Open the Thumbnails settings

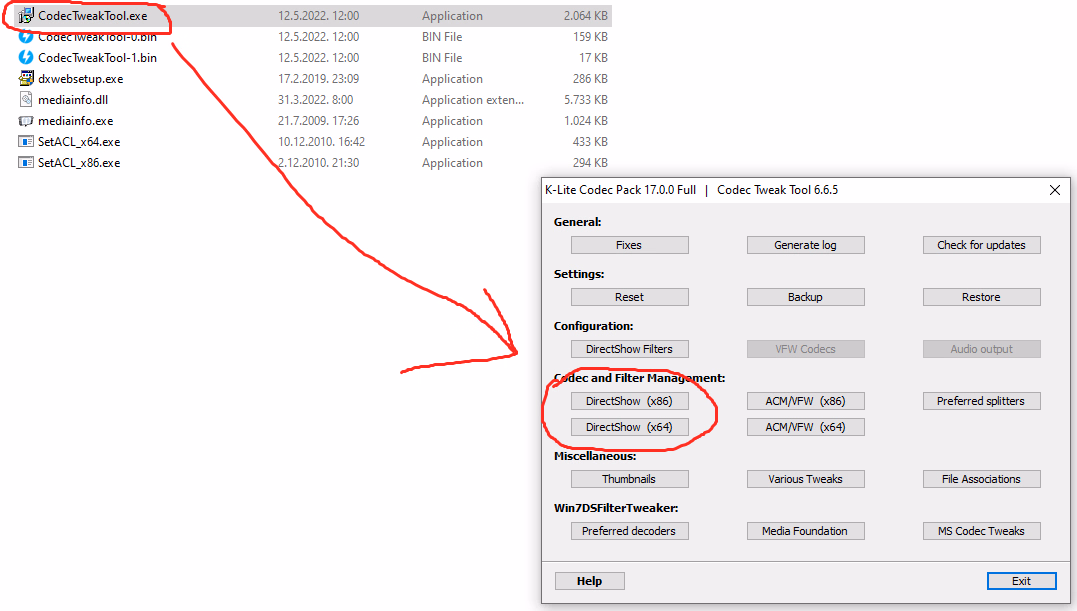[629, 479]
